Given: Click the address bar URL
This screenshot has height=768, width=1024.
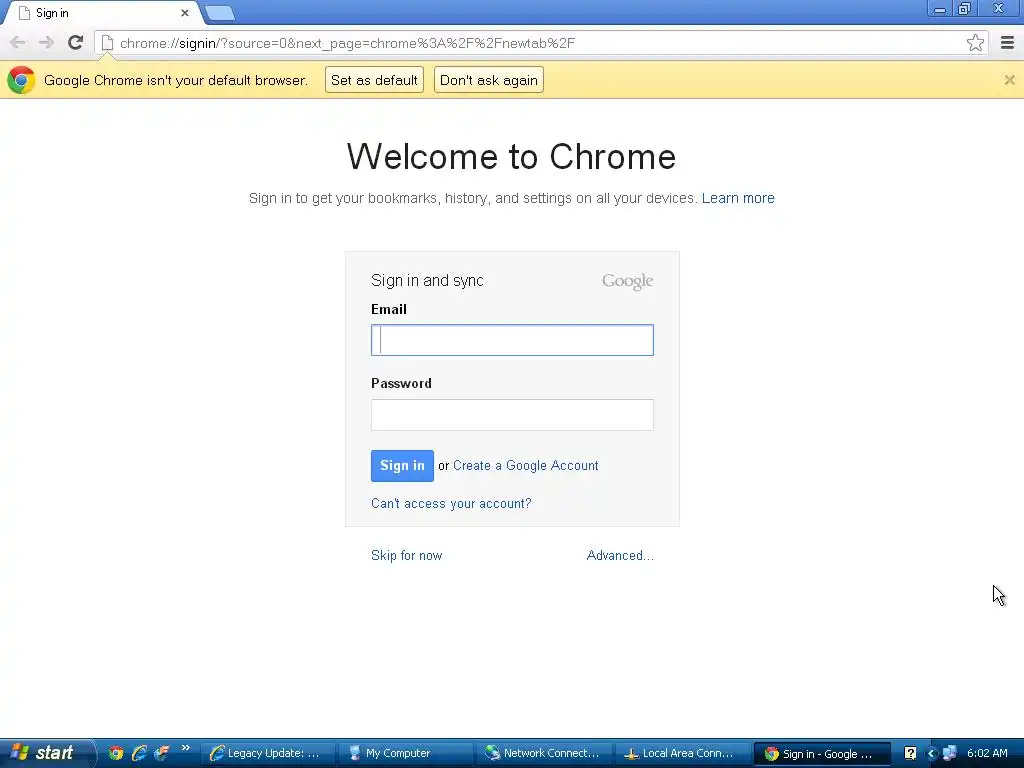Looking at the screenshot, I should click(x=347, y=43).
